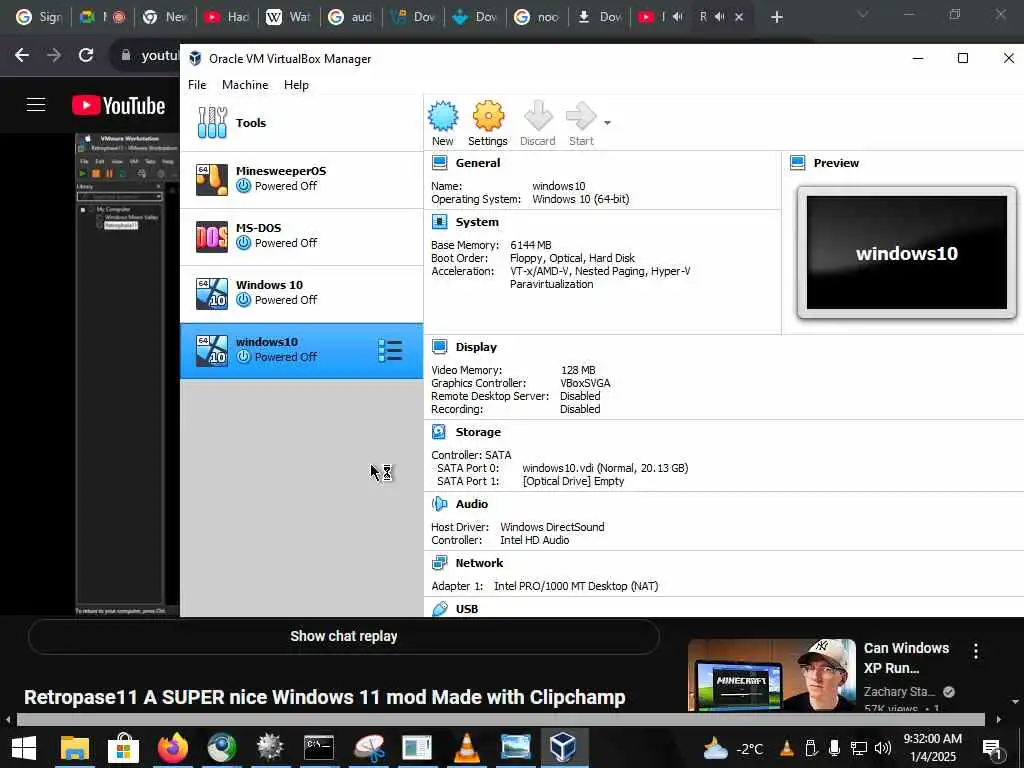Open the File menu
The width and height of the screenshot is (1024, 768).
197,85
